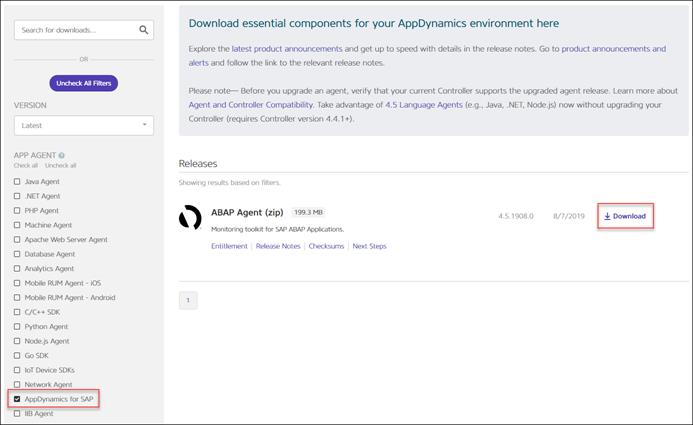Image resolution: width=693 pixels, height=425 pixels.
Task: Click the ABAP Agent (zip) title
Action: 247,212
